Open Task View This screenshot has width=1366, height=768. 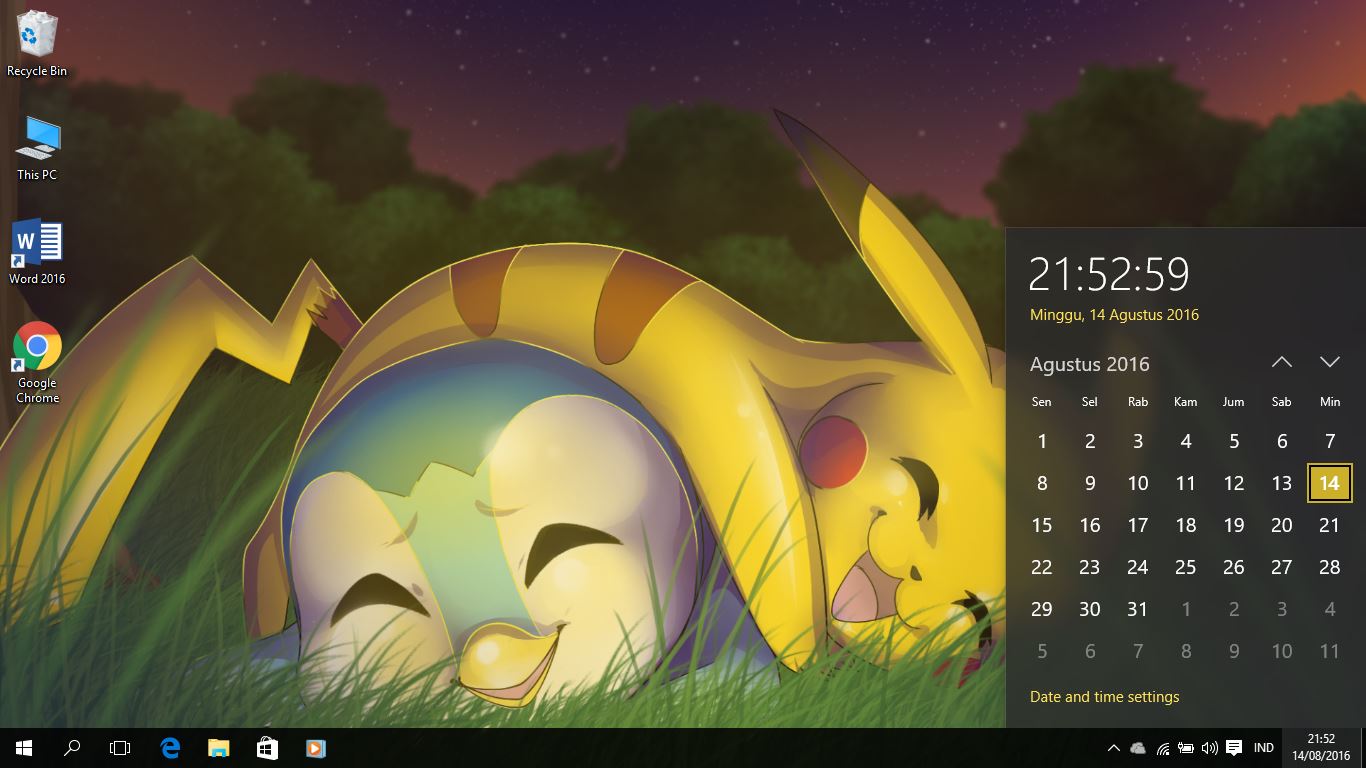pyautogui.click(x=120, y=747)
